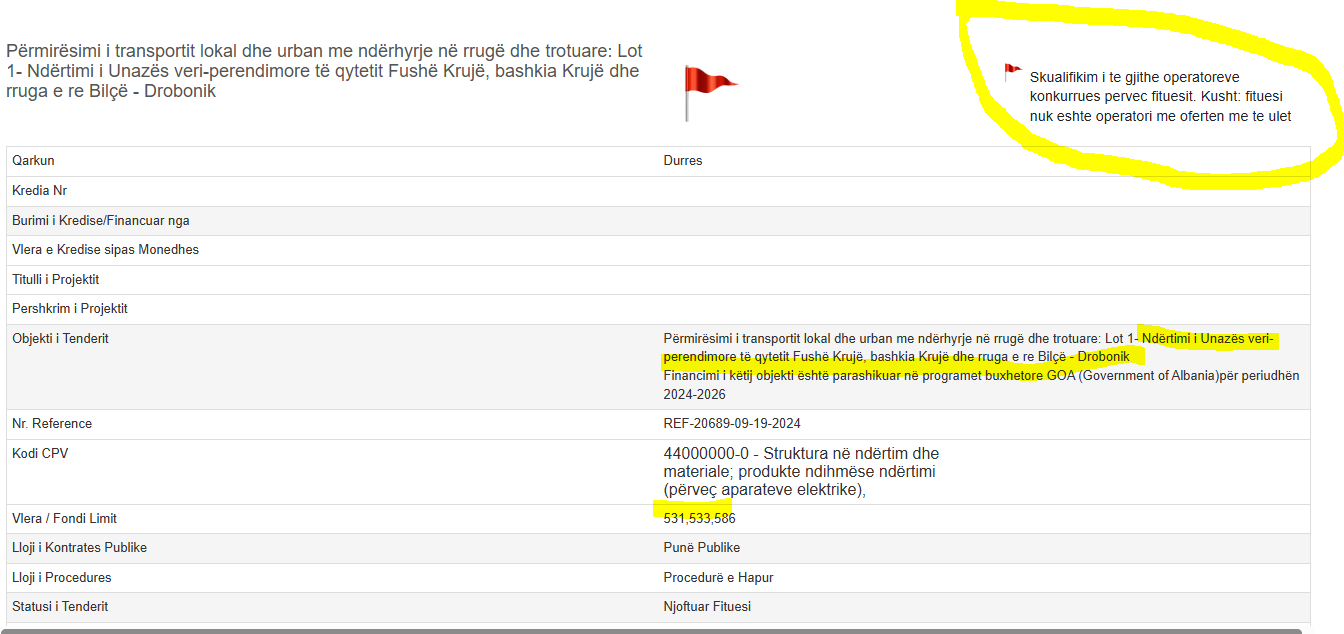Screen dimensions: 1344x634
Task: Click the limit fund value 531,533,586
Action: pos(700,519)
